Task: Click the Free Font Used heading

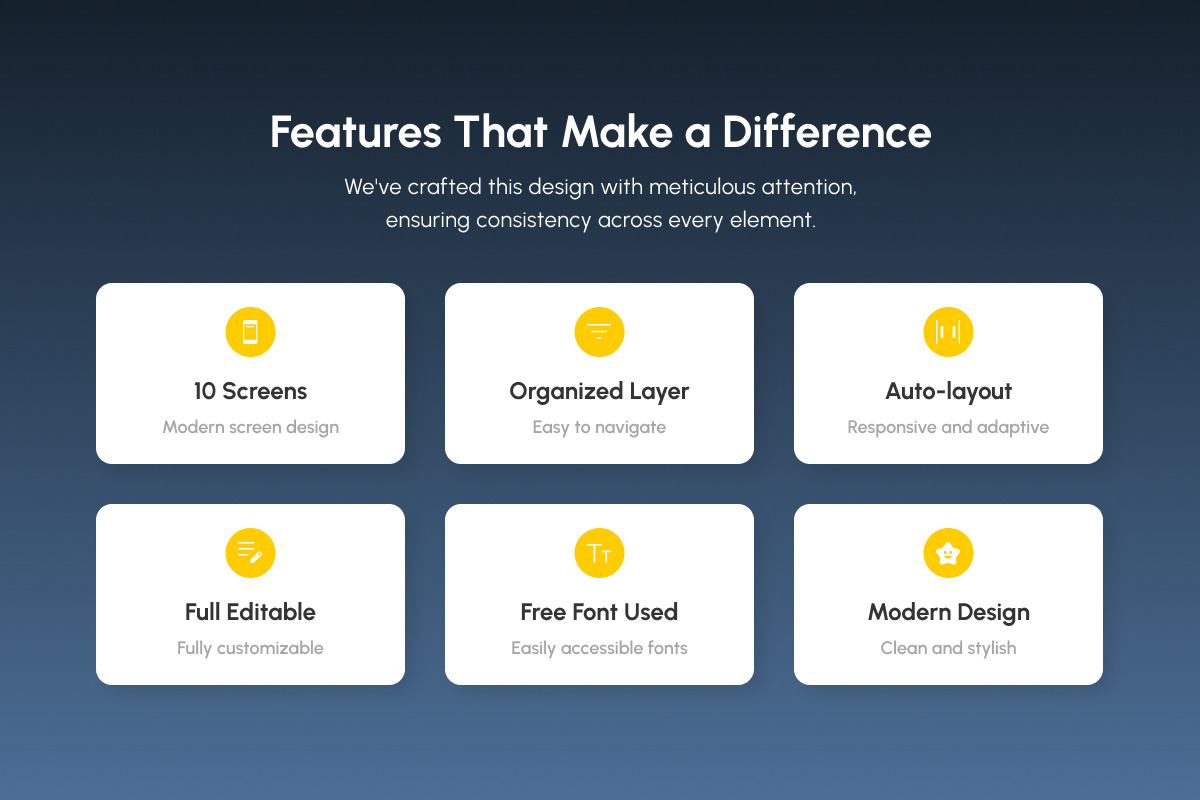Action: (x=599, y=612)
